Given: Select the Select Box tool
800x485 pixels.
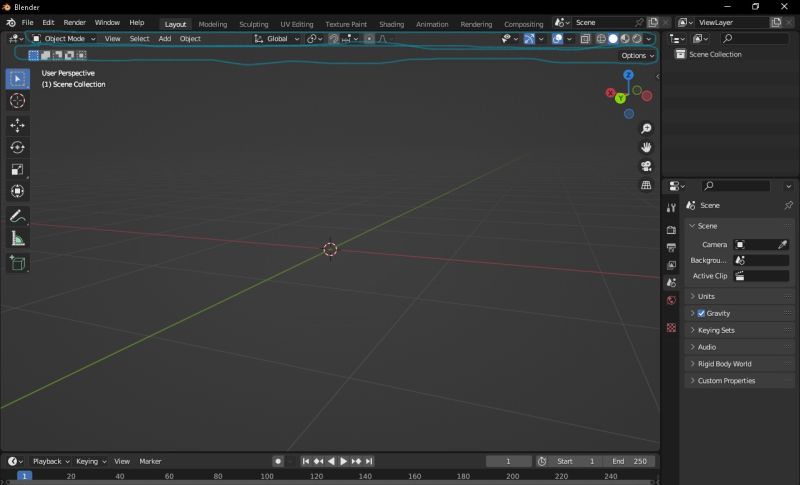Looking at the screenshot, I should (17, 79).
